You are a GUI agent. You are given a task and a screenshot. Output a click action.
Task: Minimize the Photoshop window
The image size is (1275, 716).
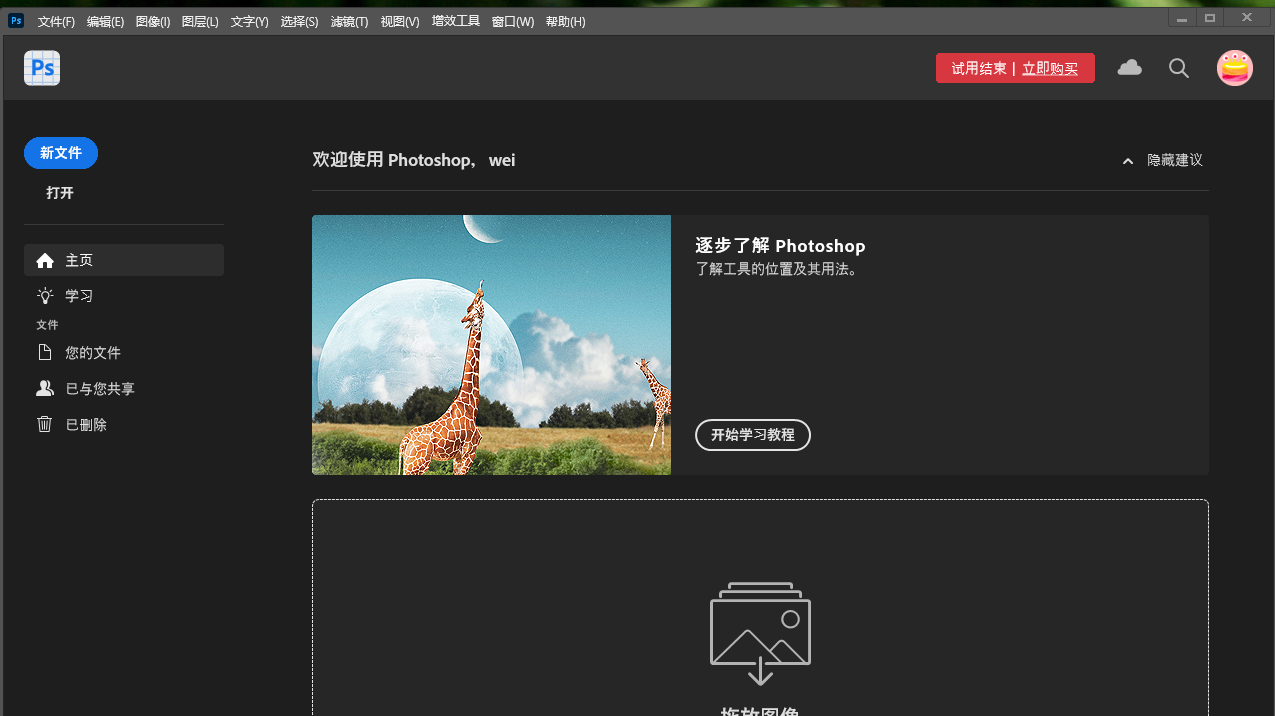(x=1183, y=18)
